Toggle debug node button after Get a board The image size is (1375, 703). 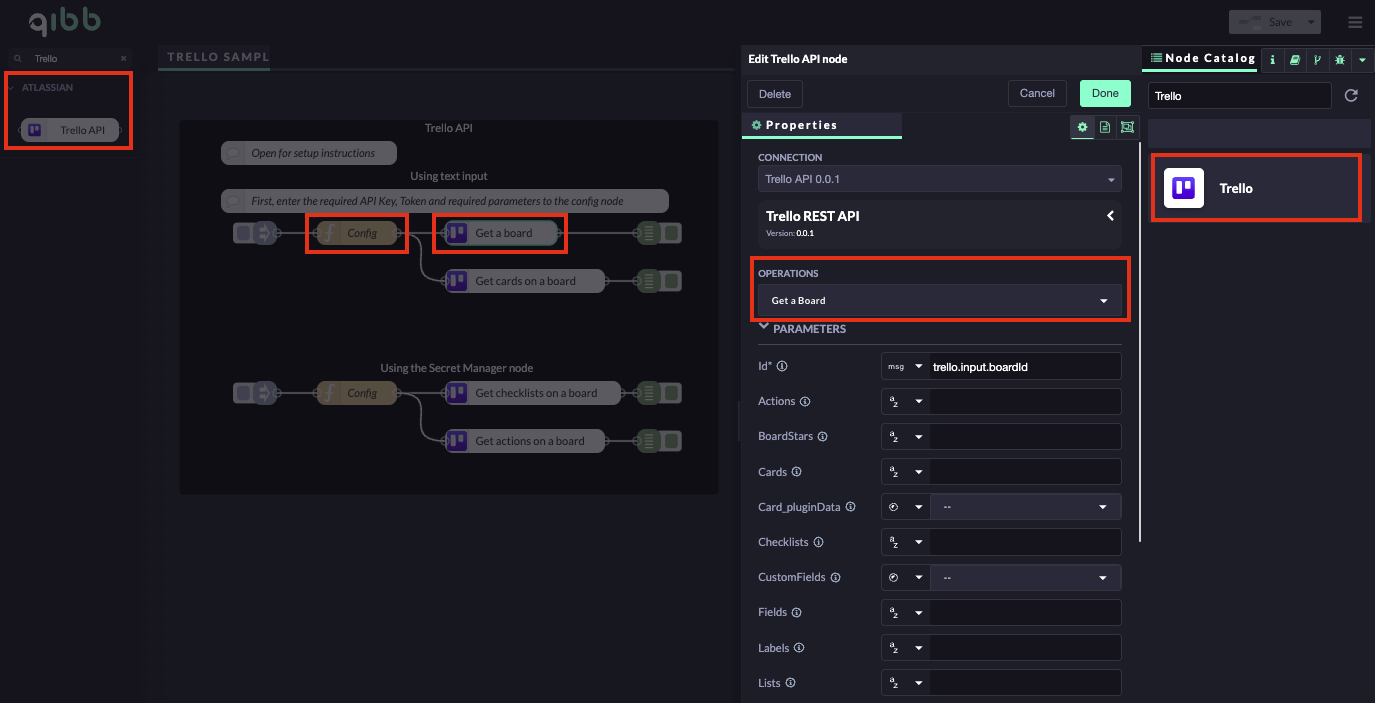point(673,233)
